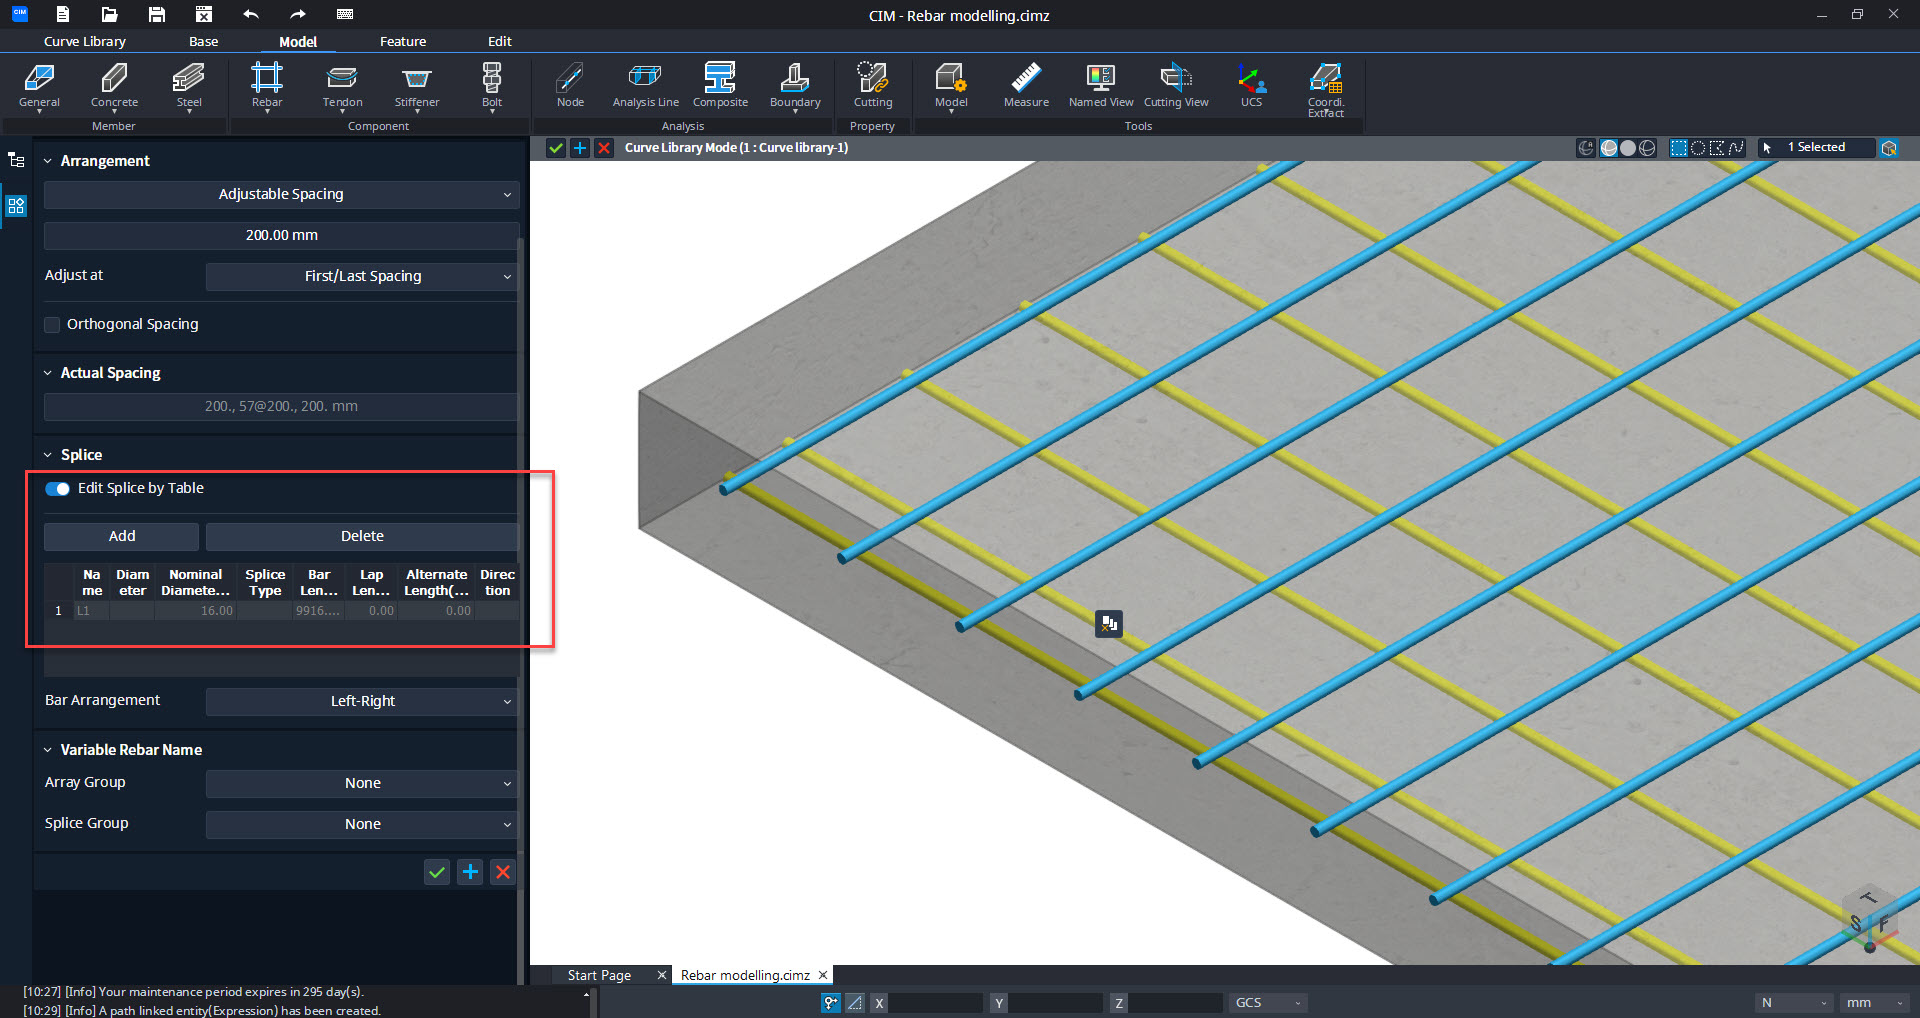1920x1018 pixels.
Task: Switch to the Feature ribbon tab
Action: pos(403,41)
